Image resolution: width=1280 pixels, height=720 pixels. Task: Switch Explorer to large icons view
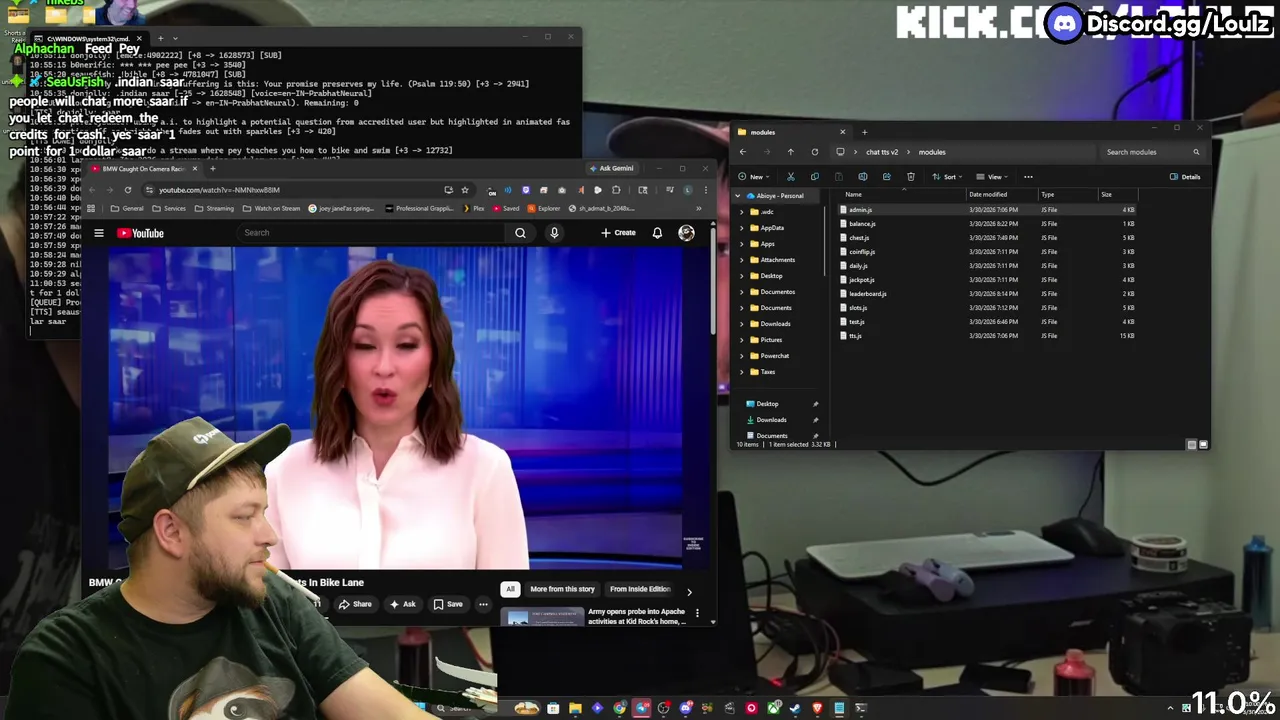(x=1203, y=444)
